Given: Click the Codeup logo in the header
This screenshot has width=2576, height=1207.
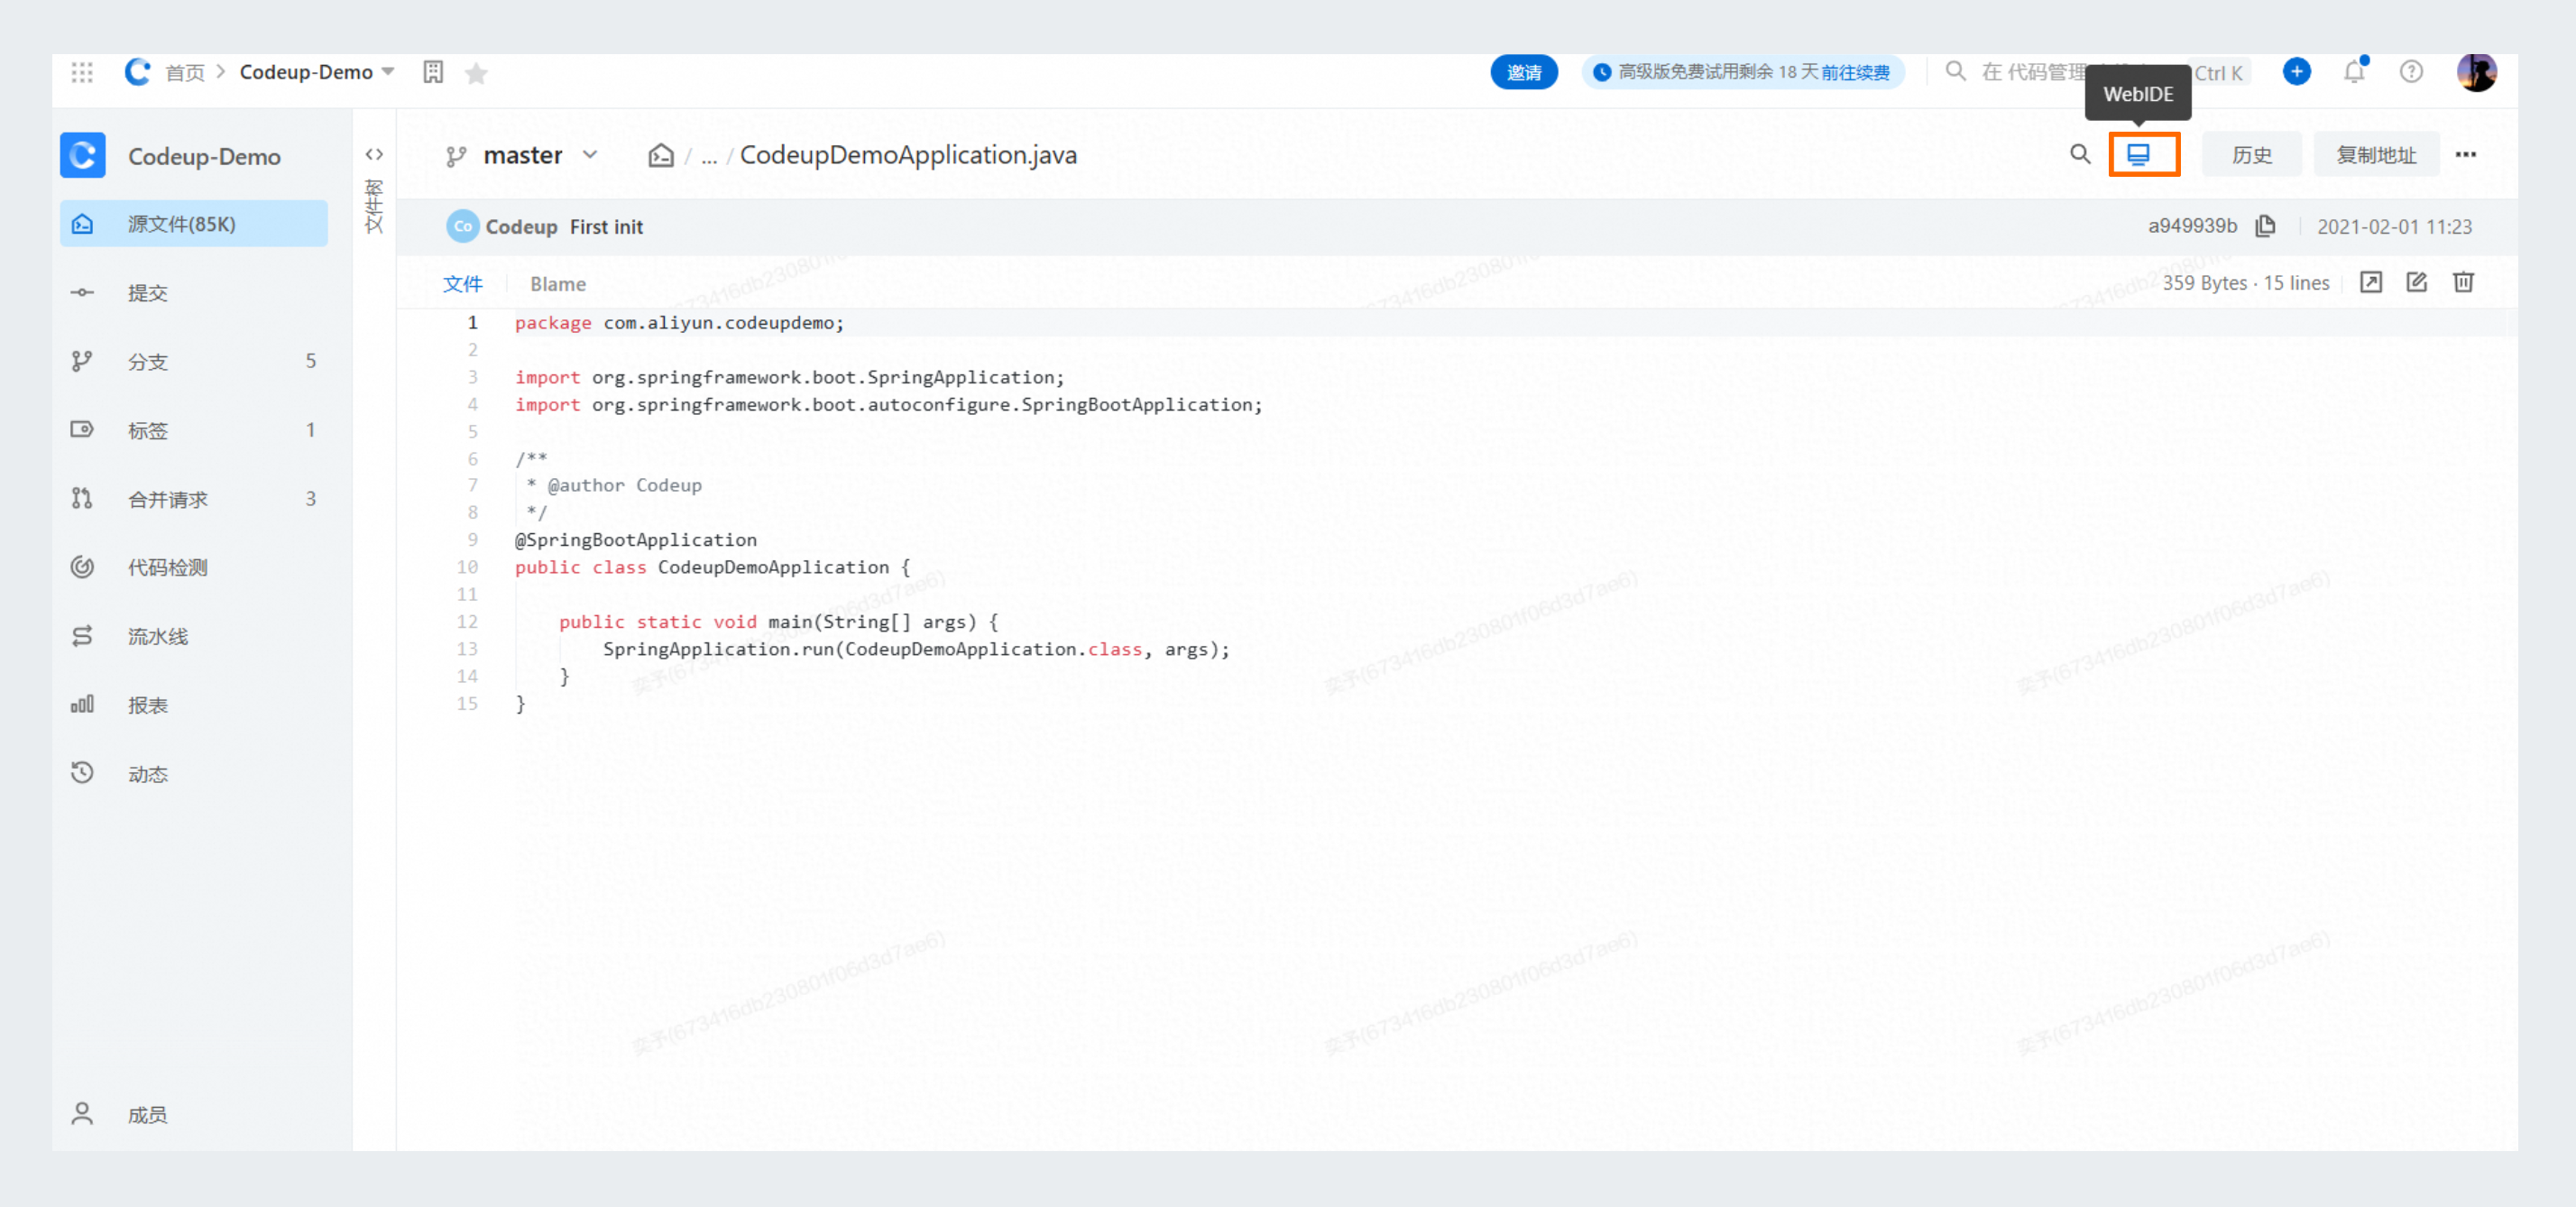Looking at the screenshot, I should (137, 72).
